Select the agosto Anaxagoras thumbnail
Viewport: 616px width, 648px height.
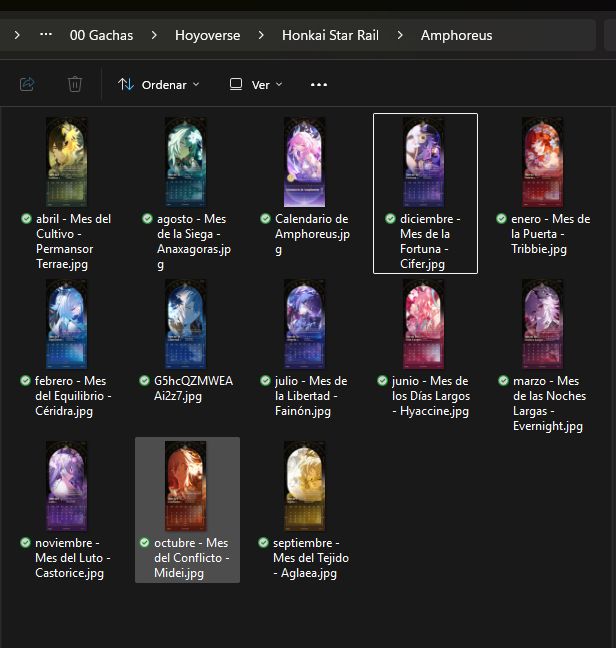(186, 162)
